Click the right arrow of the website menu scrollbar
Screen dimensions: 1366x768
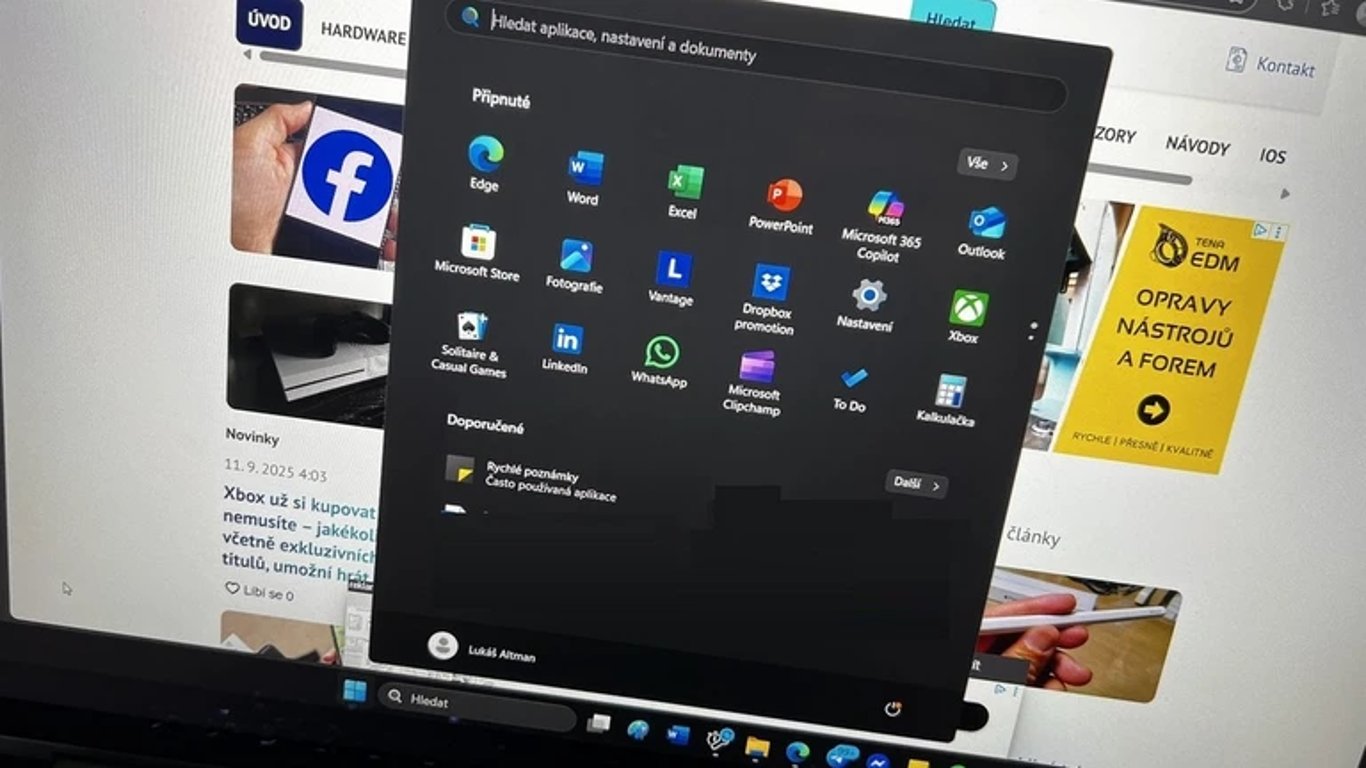click(1285, 194)
